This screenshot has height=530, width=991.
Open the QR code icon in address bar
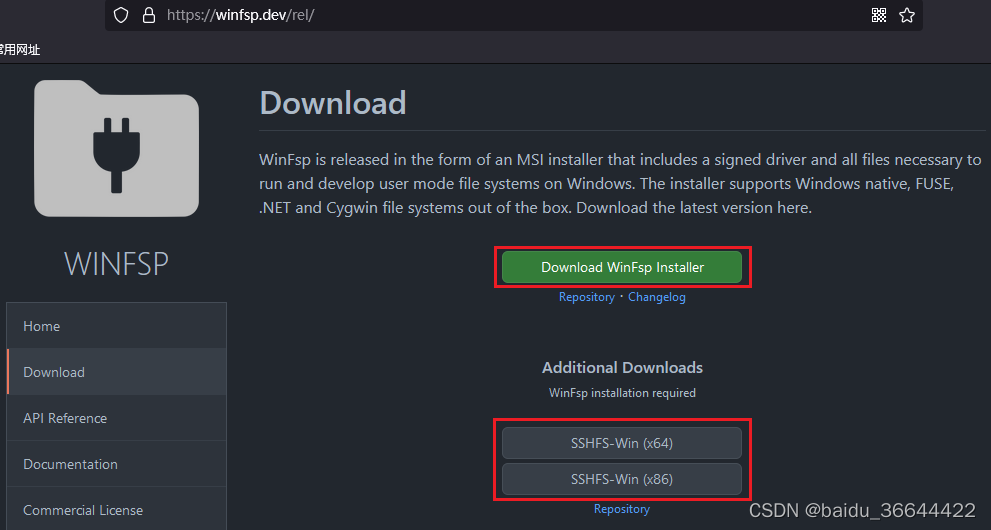click(879, 15)
